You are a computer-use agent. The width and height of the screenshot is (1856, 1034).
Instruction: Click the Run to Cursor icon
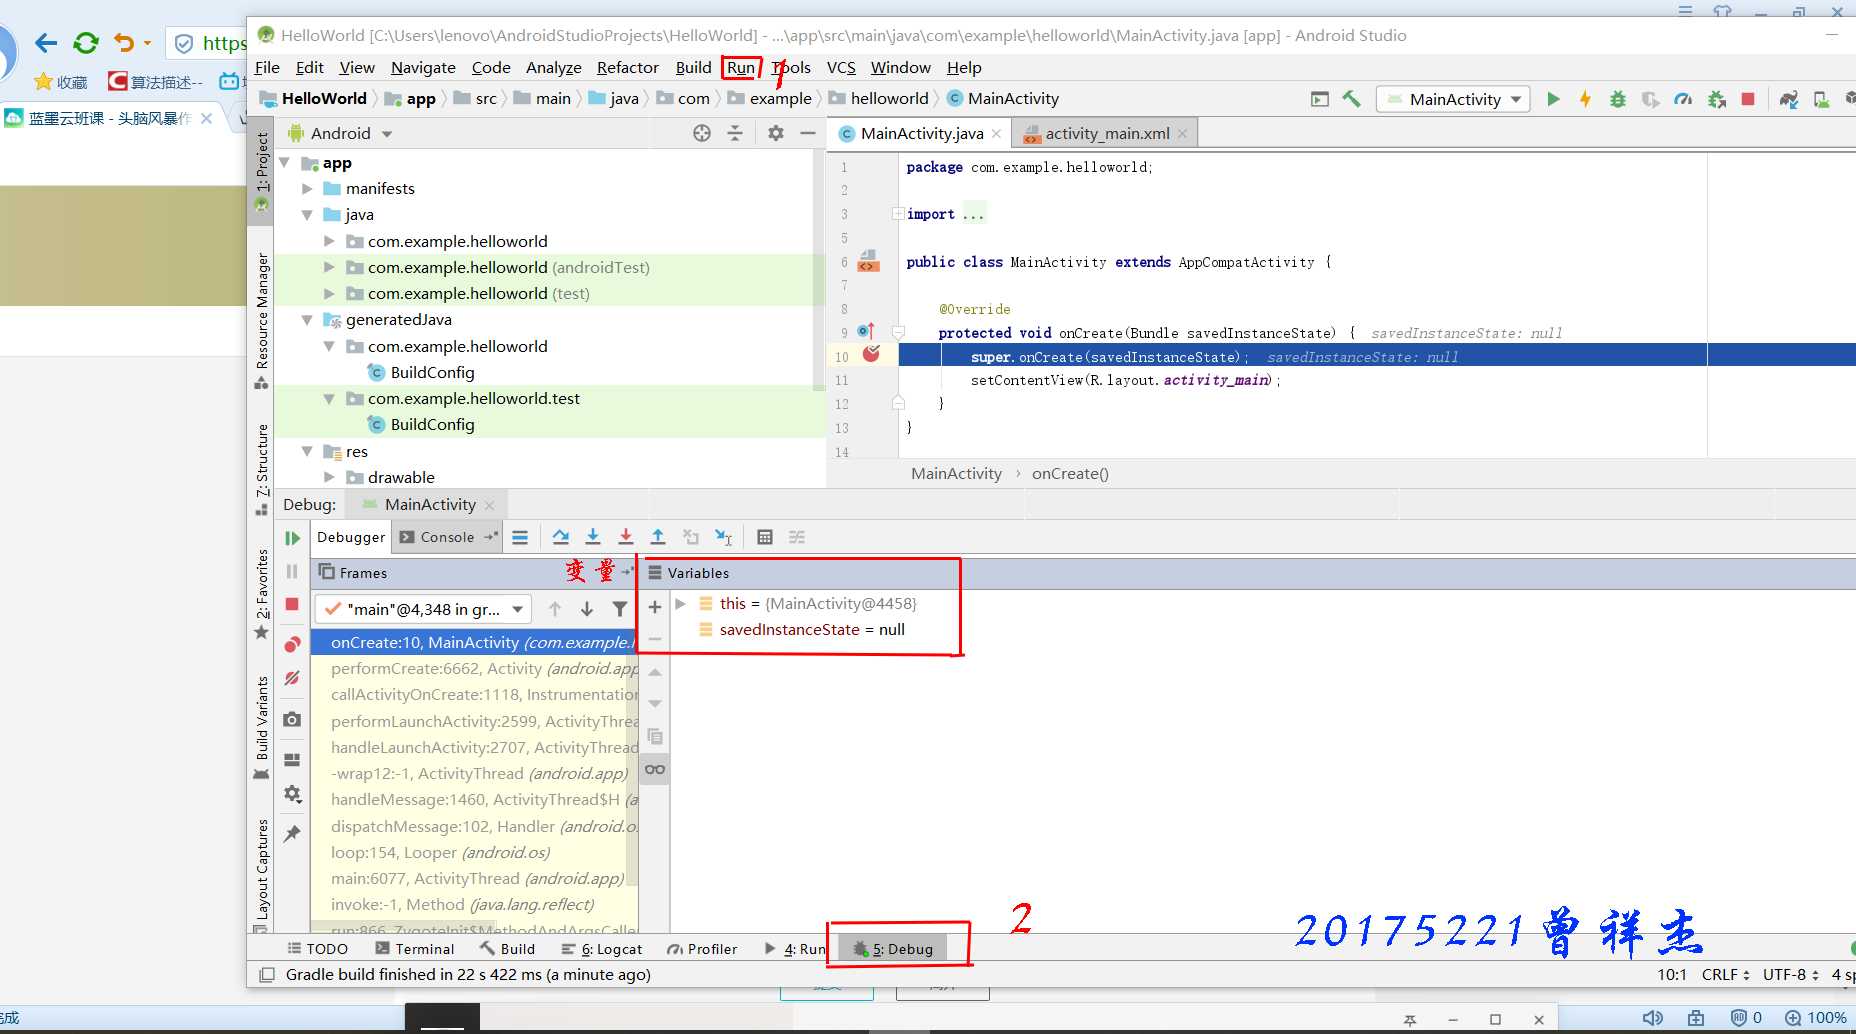coord(724,537)
